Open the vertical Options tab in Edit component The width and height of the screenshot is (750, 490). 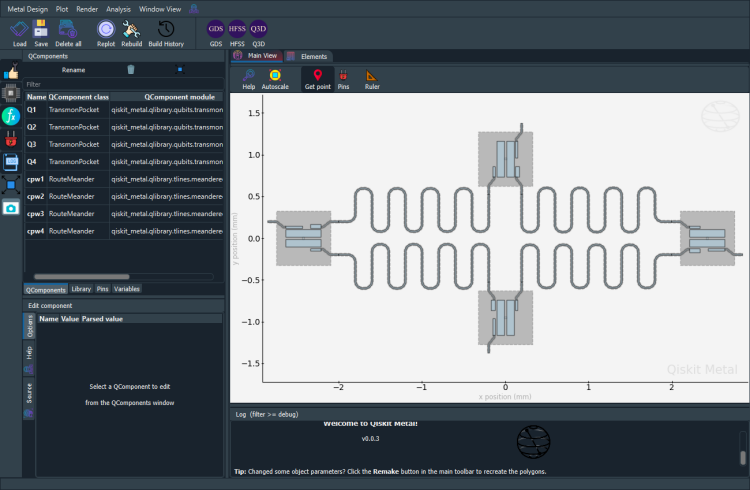pyautogui.click(x=29, y=326)
